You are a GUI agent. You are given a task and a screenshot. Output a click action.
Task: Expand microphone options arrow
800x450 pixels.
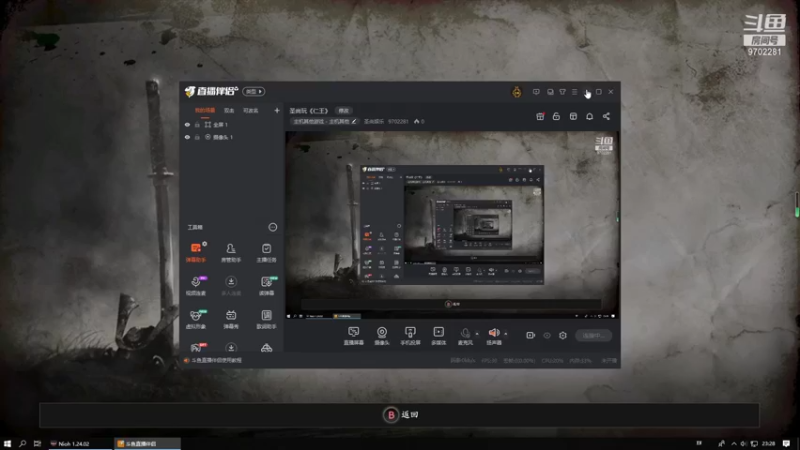pyautogui.click(x=477, y=334)
